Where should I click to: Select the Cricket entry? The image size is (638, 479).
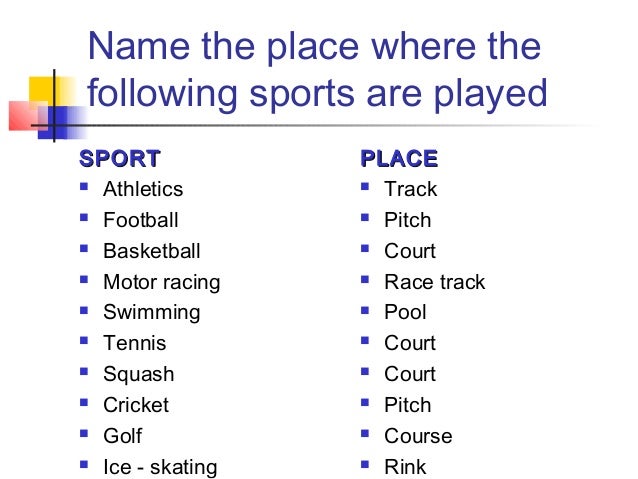click(x=136, y=405)
